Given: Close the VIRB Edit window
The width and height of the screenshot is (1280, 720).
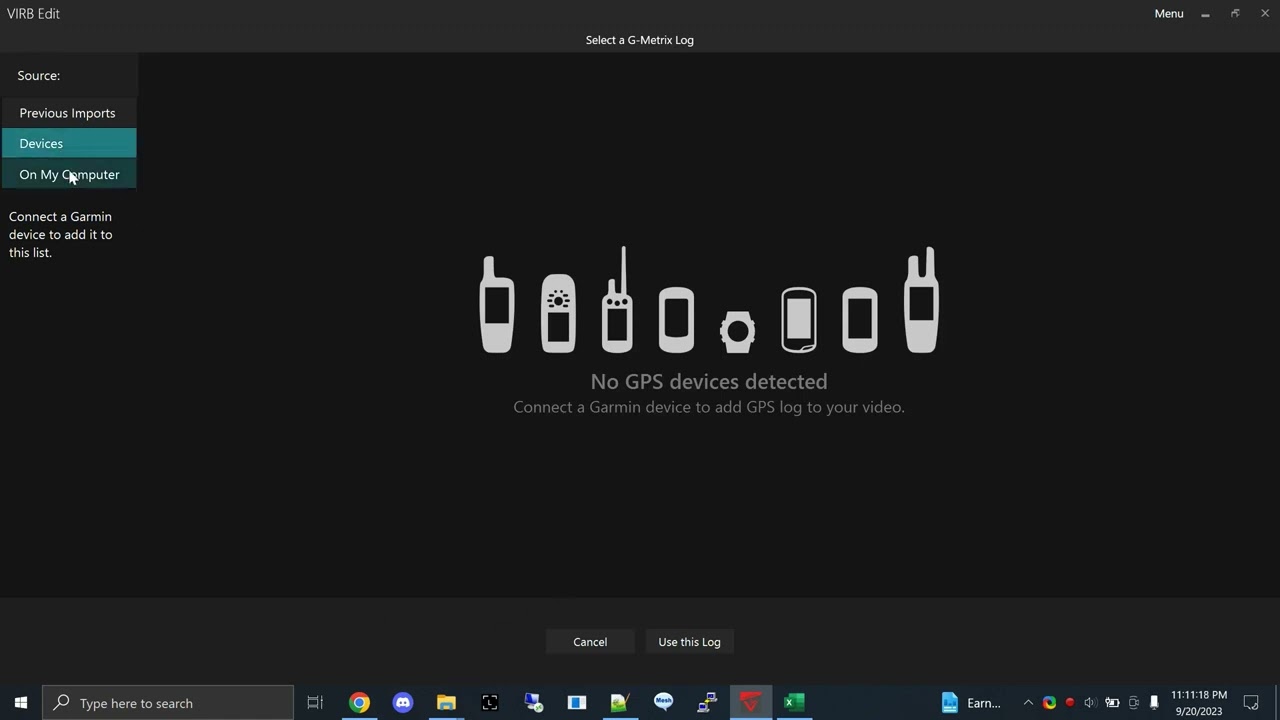Looking at the screenshot, I should [1265, 14].
